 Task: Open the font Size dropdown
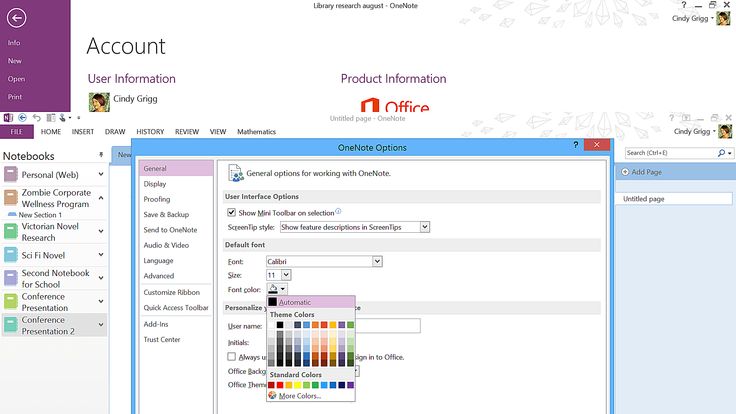(286, 275)
